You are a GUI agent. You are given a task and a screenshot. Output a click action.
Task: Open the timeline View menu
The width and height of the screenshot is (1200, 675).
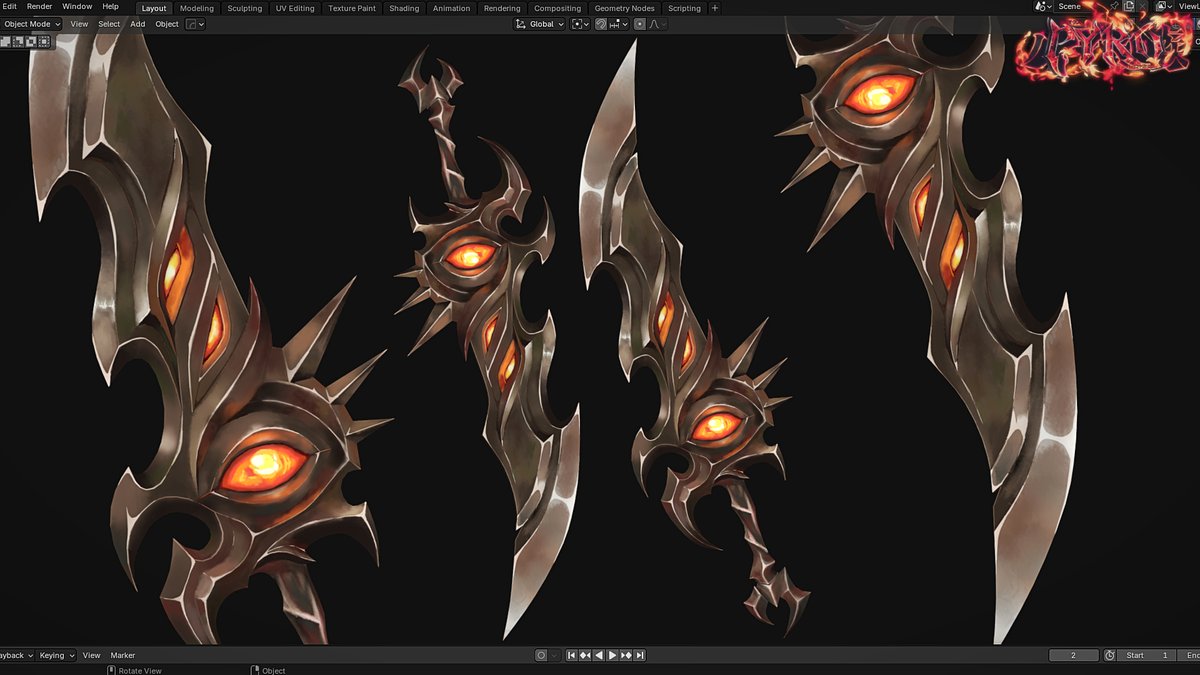click(91, 655)
